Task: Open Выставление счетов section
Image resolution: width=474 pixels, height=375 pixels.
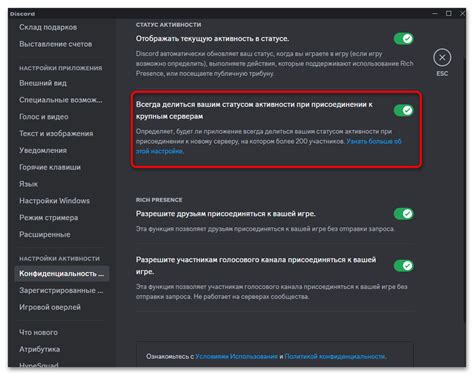Action: pyautogui.click(x=55, y=44)
